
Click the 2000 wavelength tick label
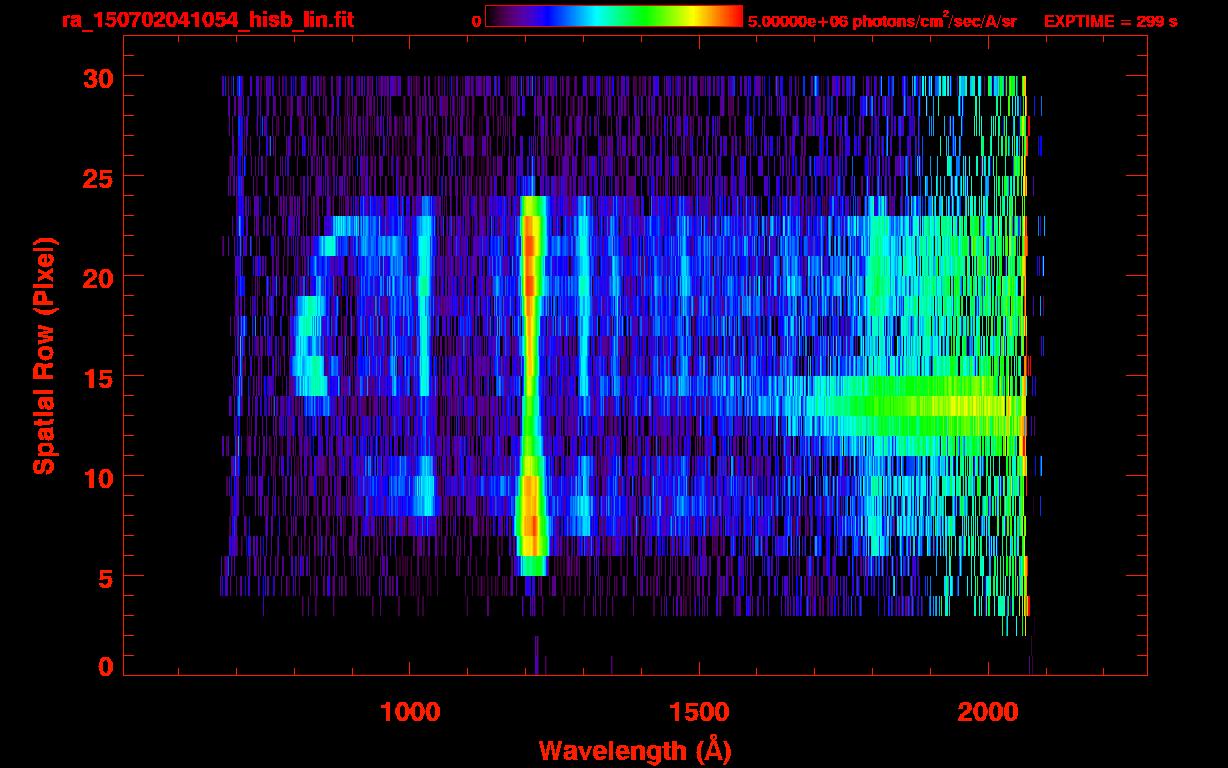tap(987, 712)
